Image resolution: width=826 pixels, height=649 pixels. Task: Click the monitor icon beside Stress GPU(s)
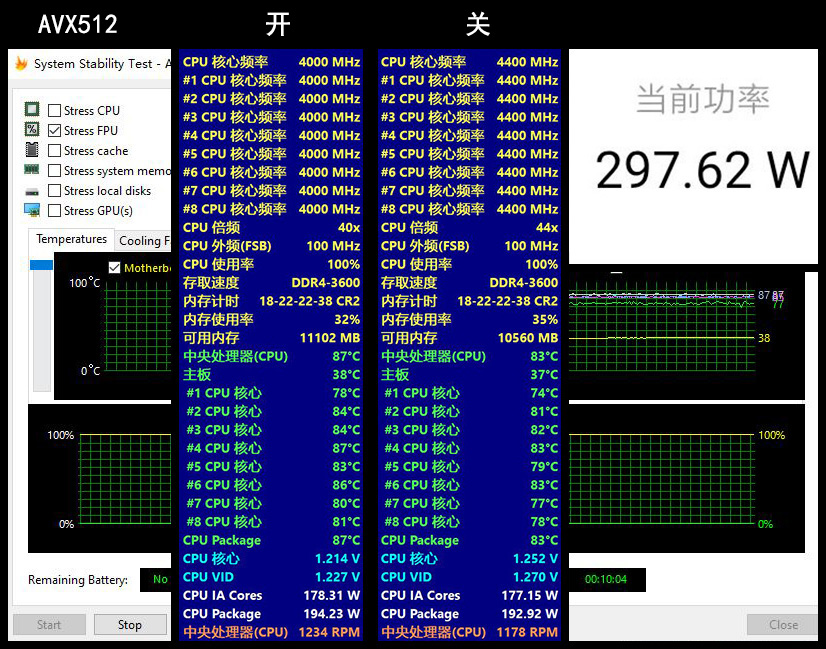pos(32,210)
